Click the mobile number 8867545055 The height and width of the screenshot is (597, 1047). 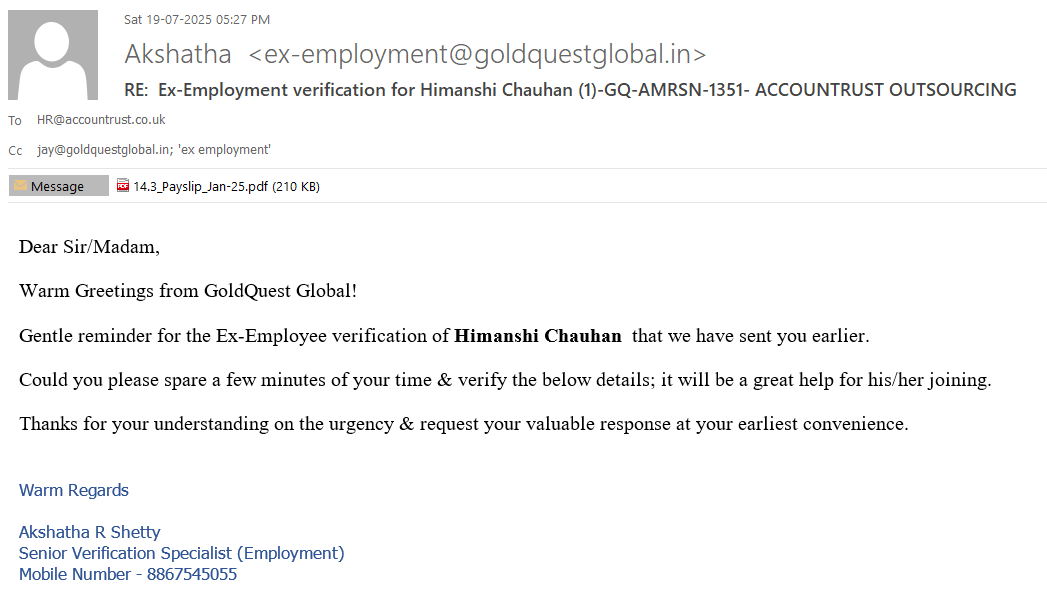[x=192, y=575]
